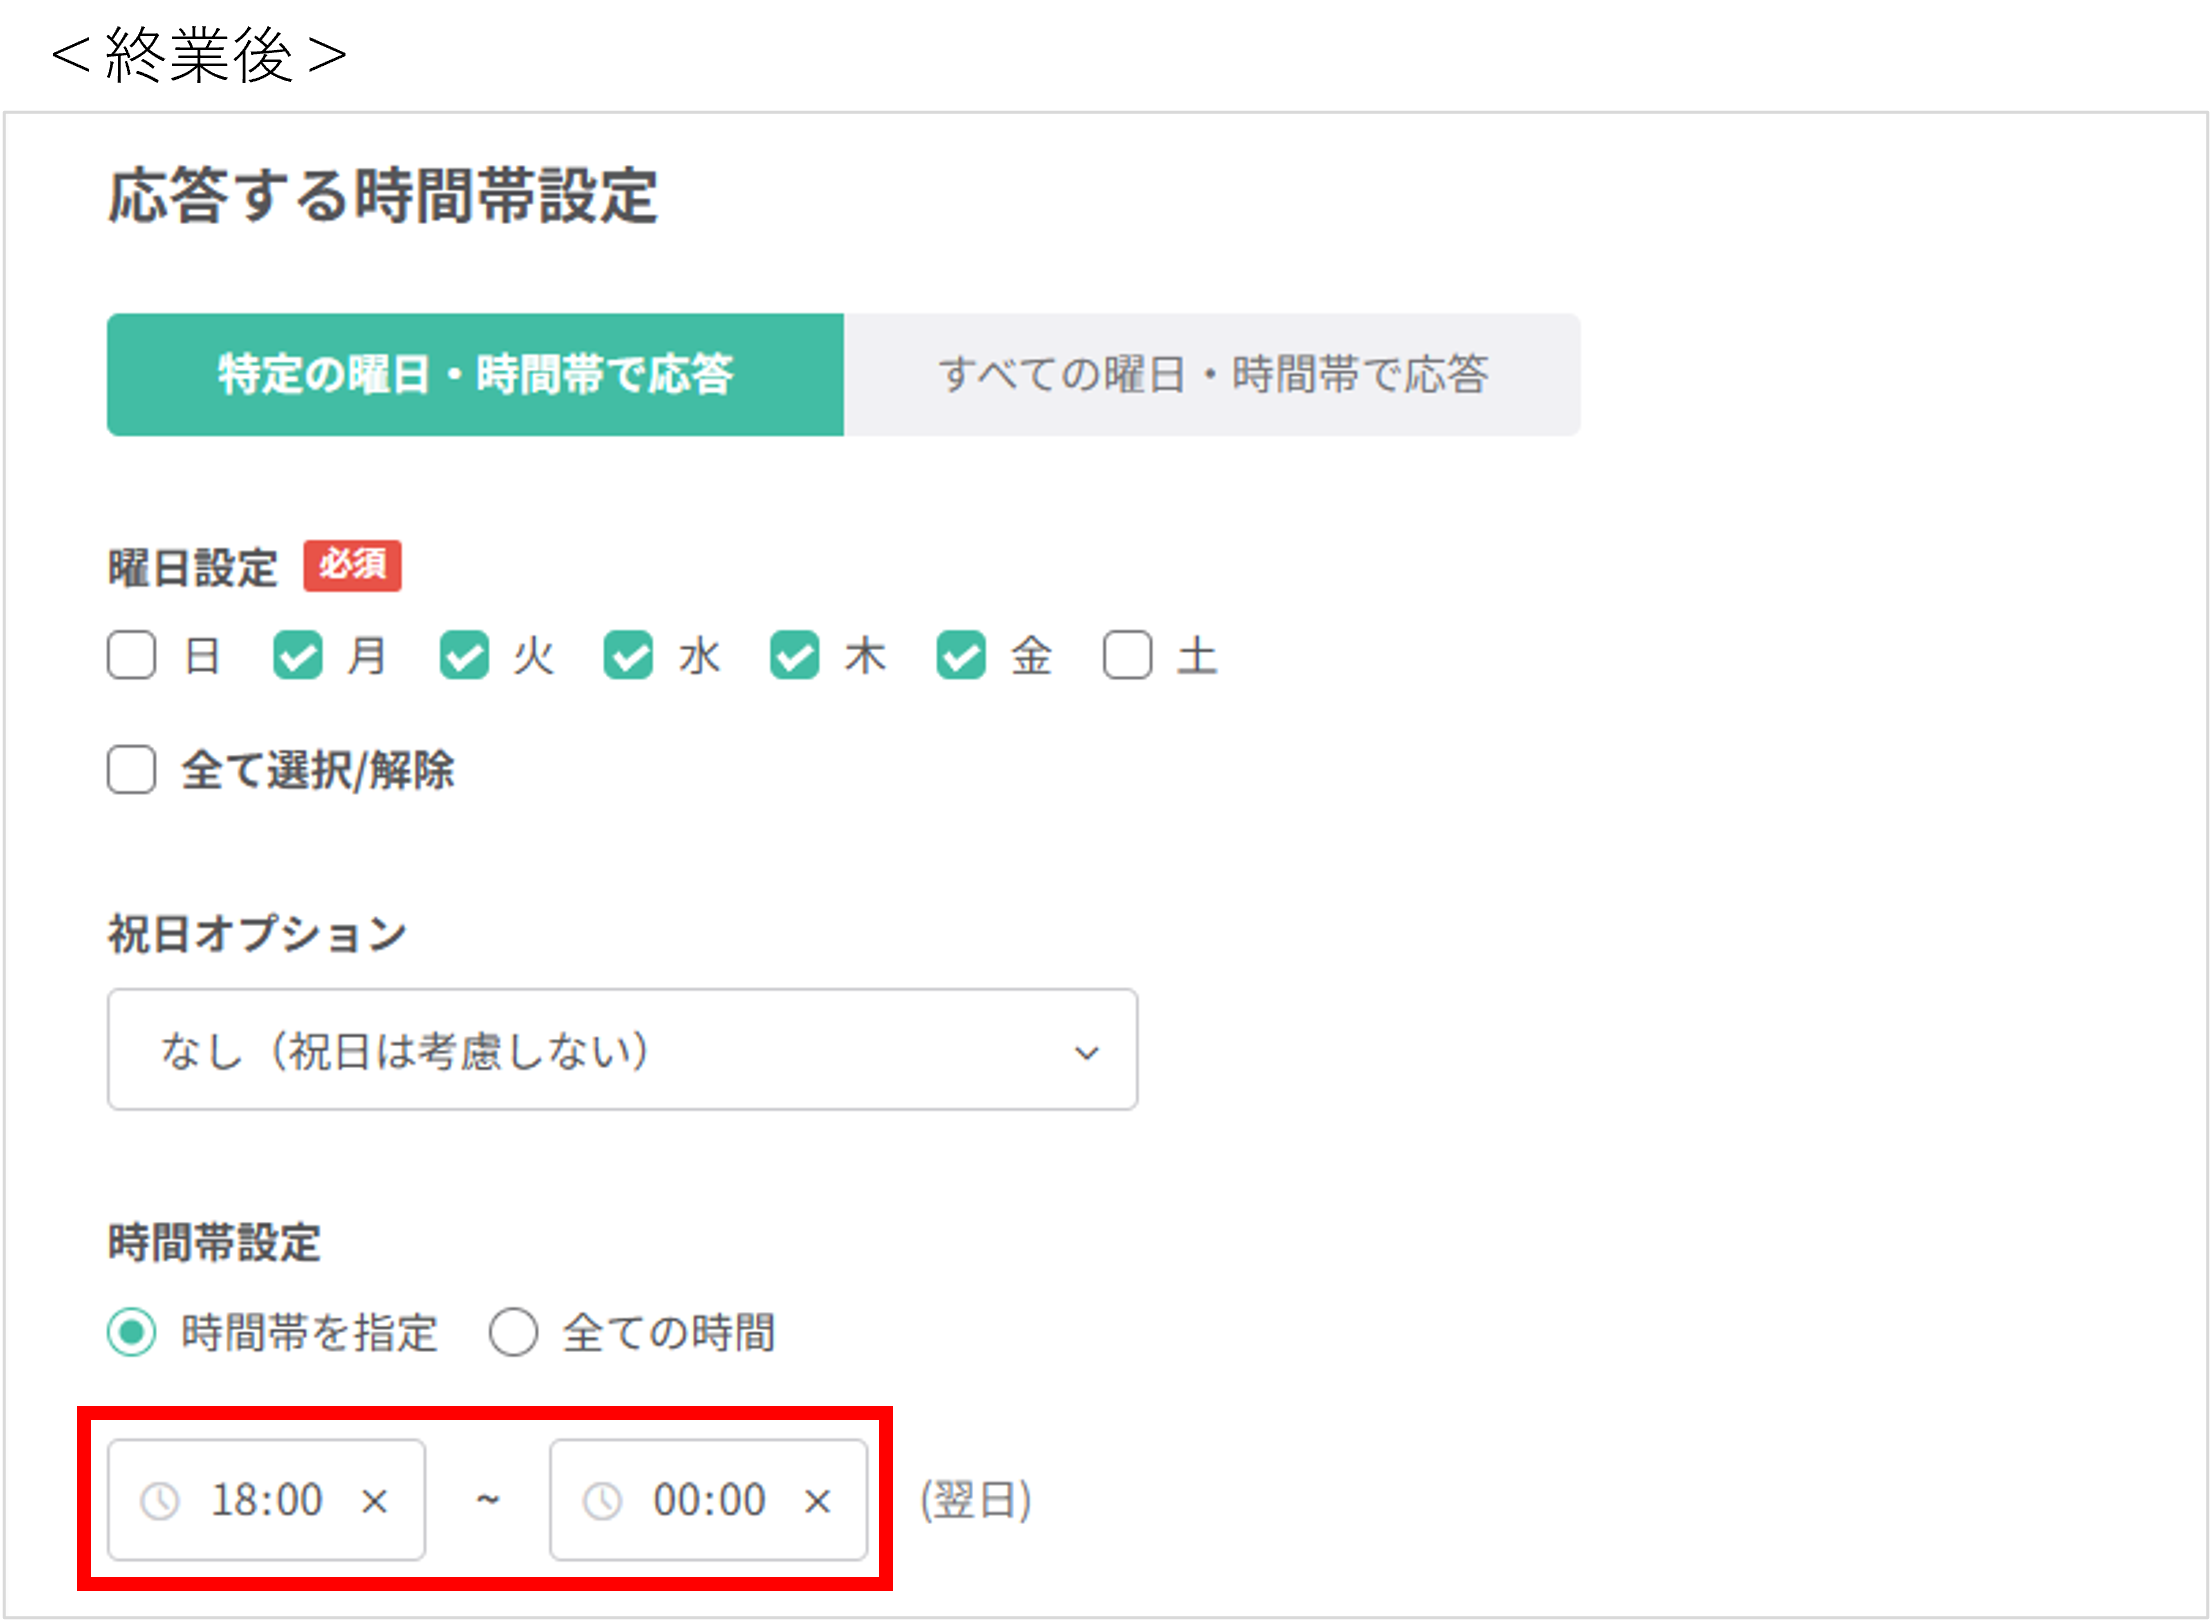Screen dimensions: 2210x1620
Task: Clear the 18:00 start time
Action: 375,1501
